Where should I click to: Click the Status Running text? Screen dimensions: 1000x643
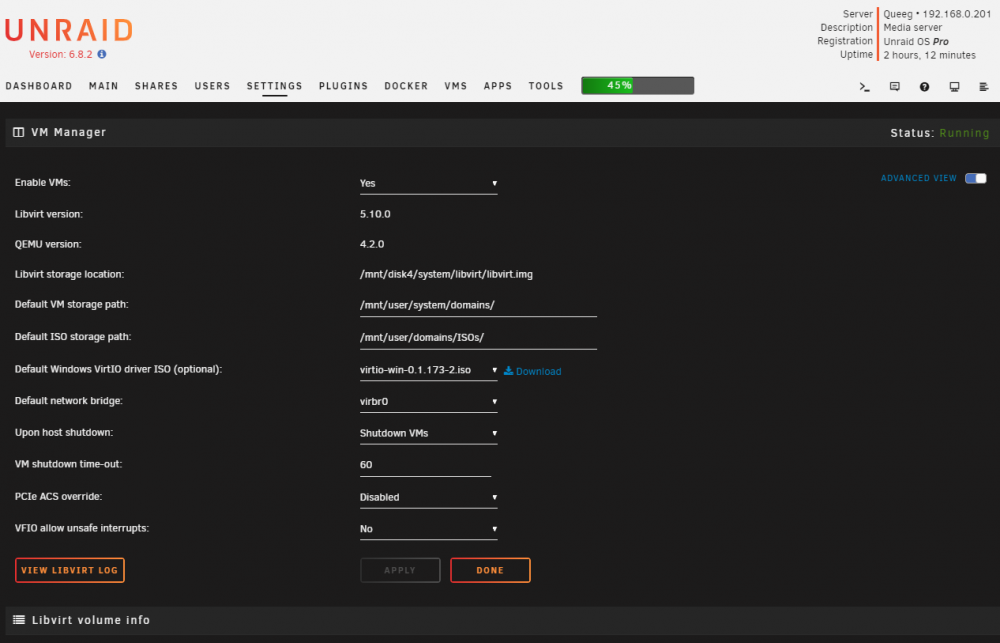[x=964, y=133]
